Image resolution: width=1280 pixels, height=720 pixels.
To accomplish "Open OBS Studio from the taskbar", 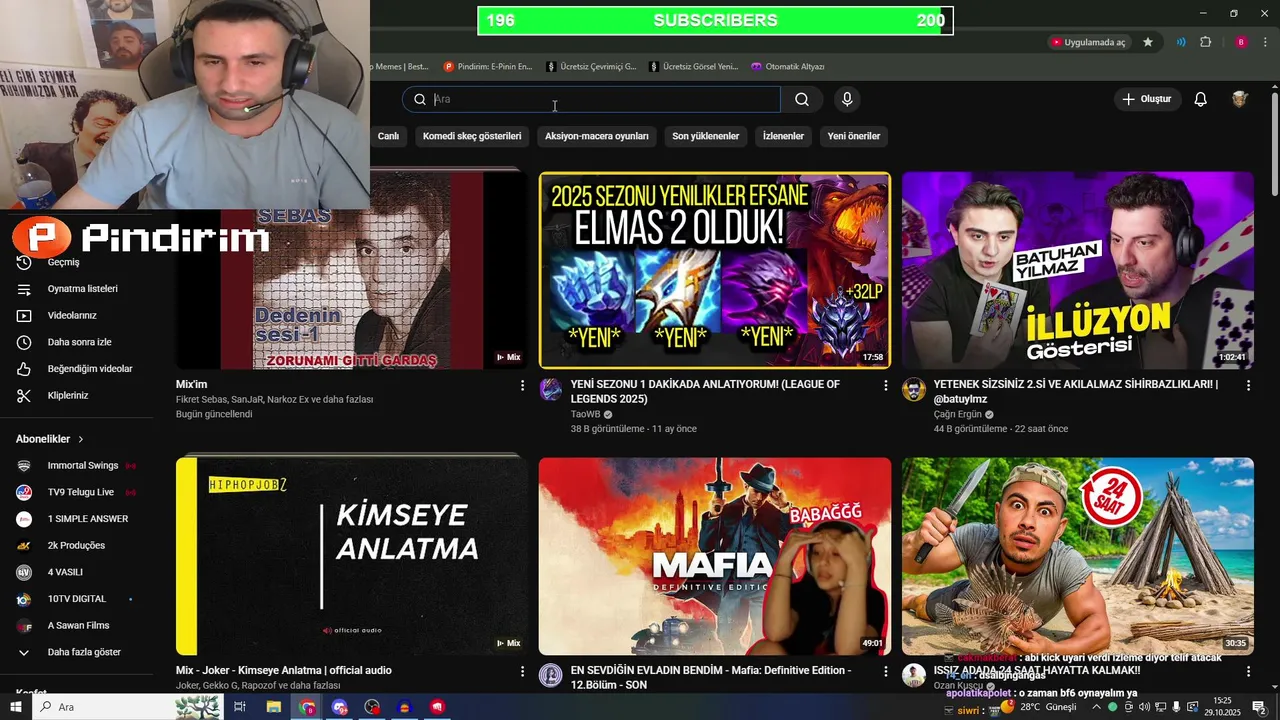I will click(x=372, y=707).
